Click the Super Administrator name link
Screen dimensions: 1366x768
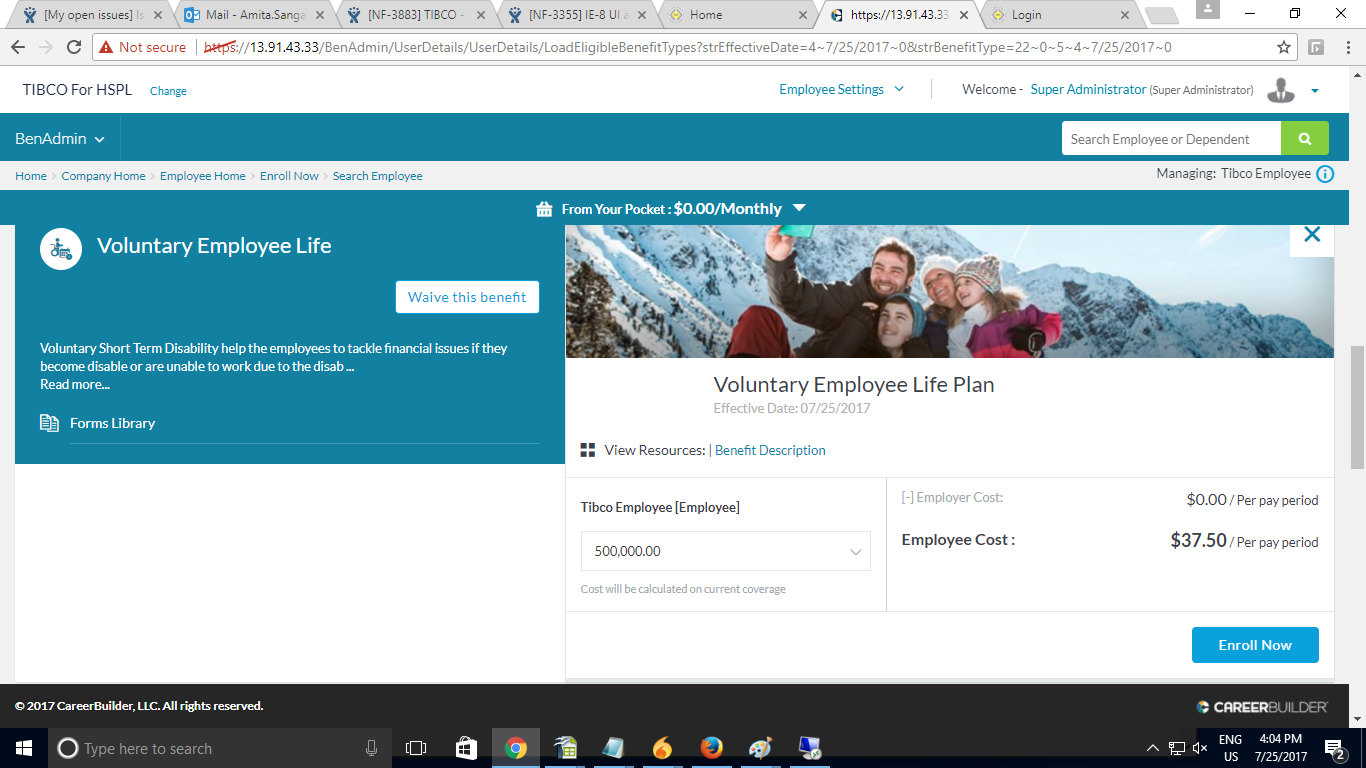1088,89
